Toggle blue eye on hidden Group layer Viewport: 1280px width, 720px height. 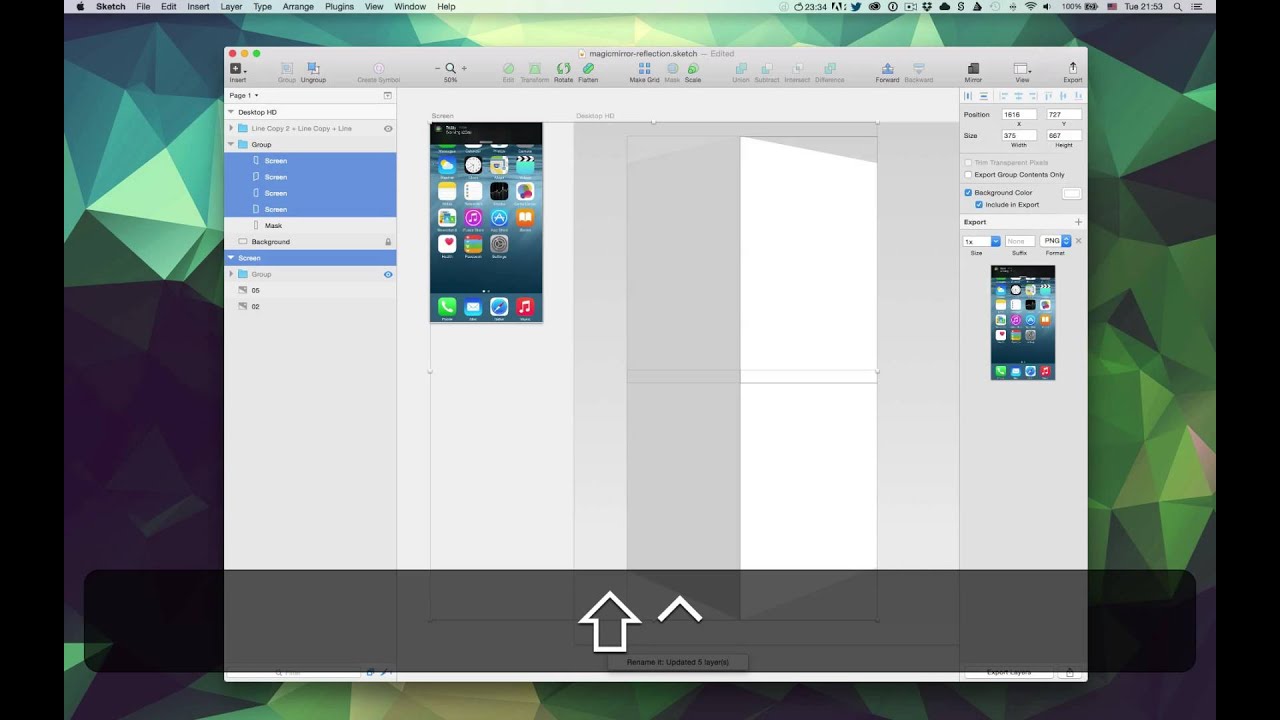point(388,274)
